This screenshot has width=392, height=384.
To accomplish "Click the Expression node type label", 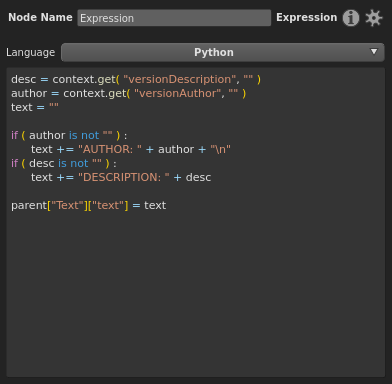I will point(307,17).
